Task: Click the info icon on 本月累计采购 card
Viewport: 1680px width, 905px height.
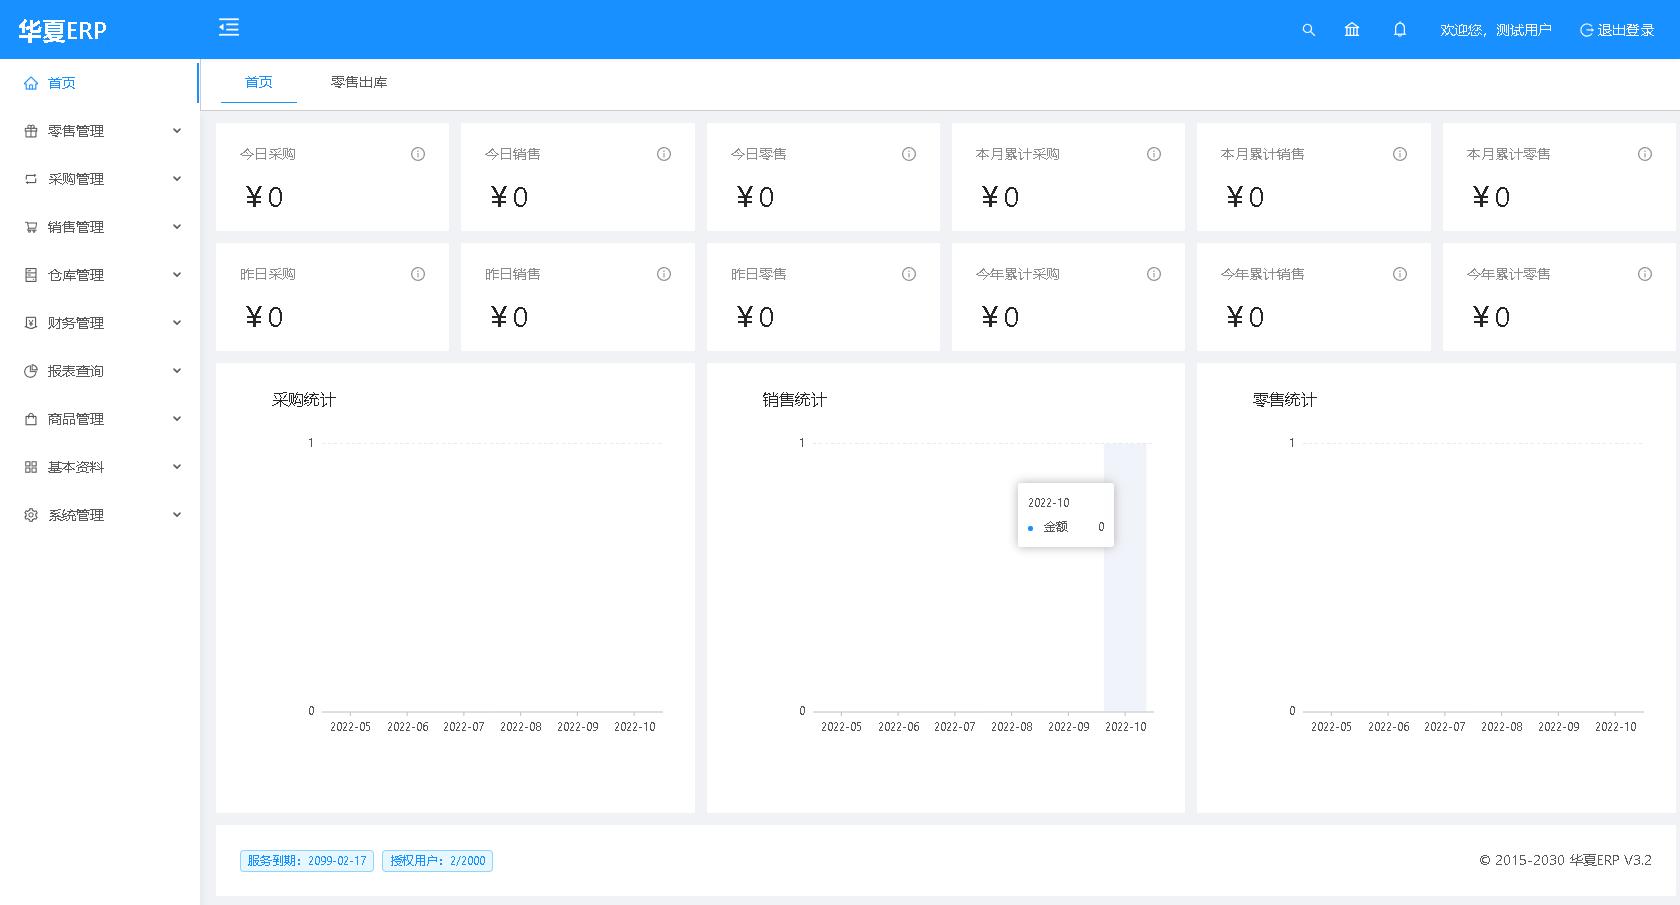Action: pos(1154,154)
